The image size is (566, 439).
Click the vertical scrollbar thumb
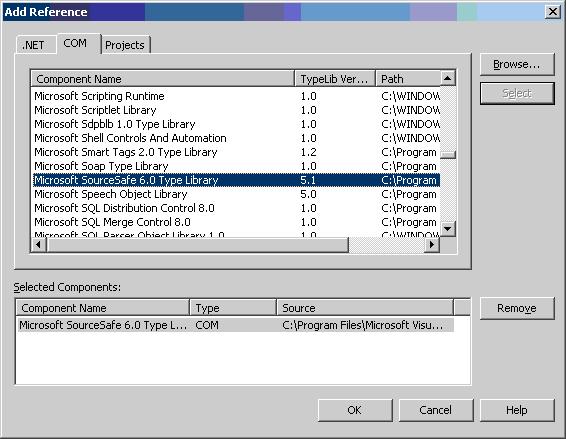[x=448, y=155]
